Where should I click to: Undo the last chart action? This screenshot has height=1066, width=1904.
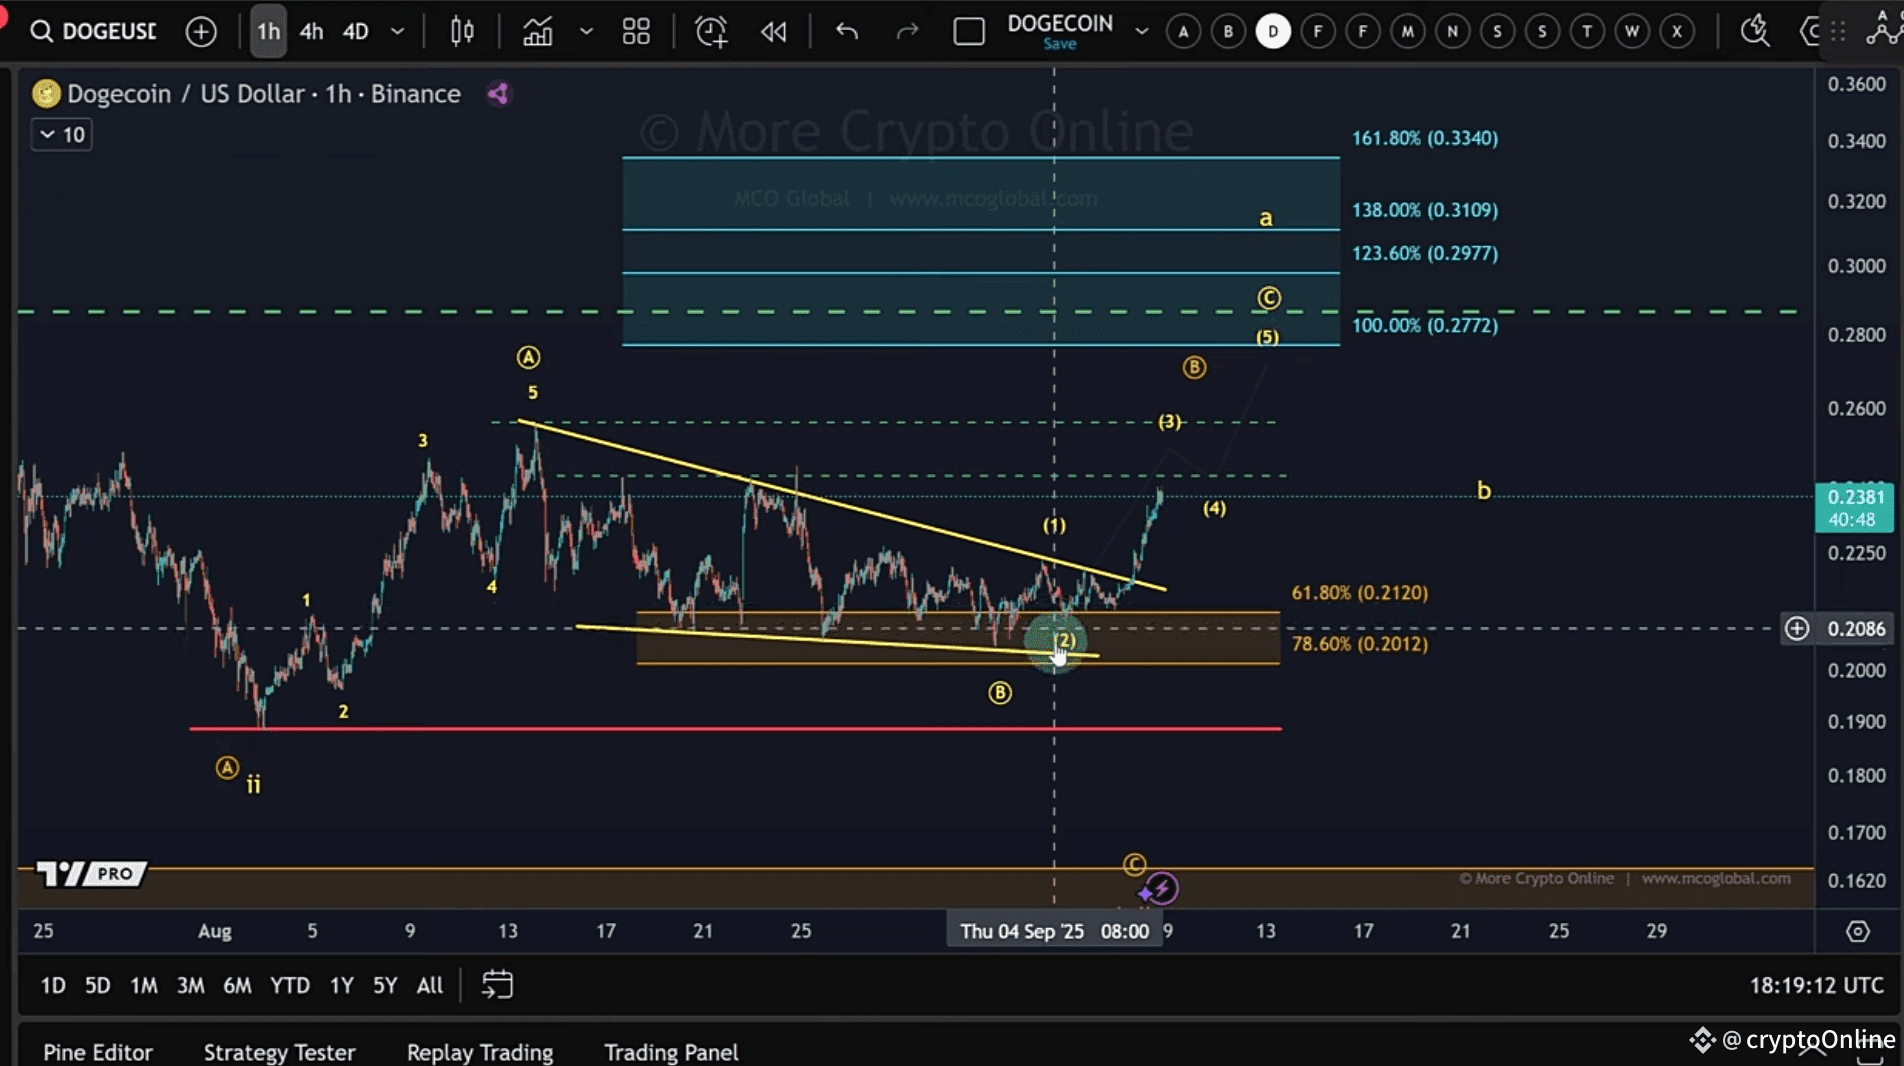pos(847,31)
